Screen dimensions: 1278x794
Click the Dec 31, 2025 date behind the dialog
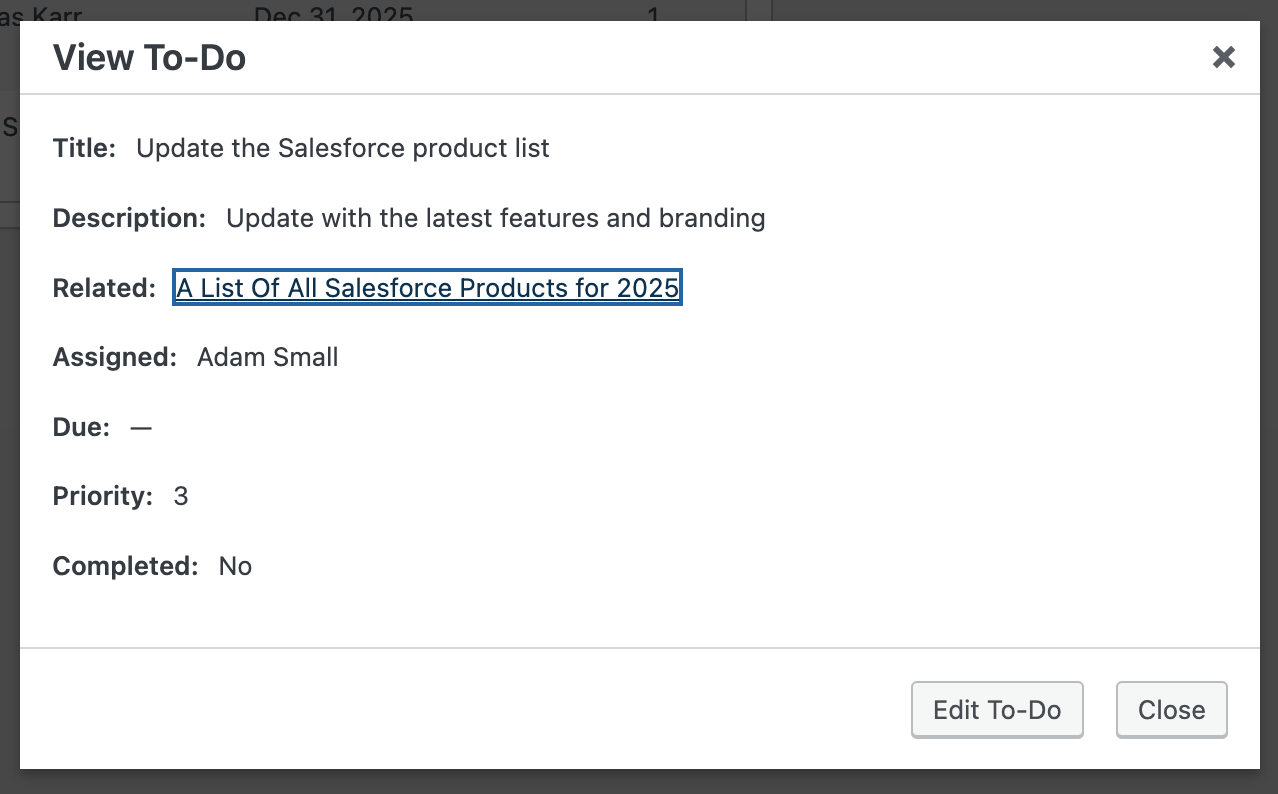333,14
